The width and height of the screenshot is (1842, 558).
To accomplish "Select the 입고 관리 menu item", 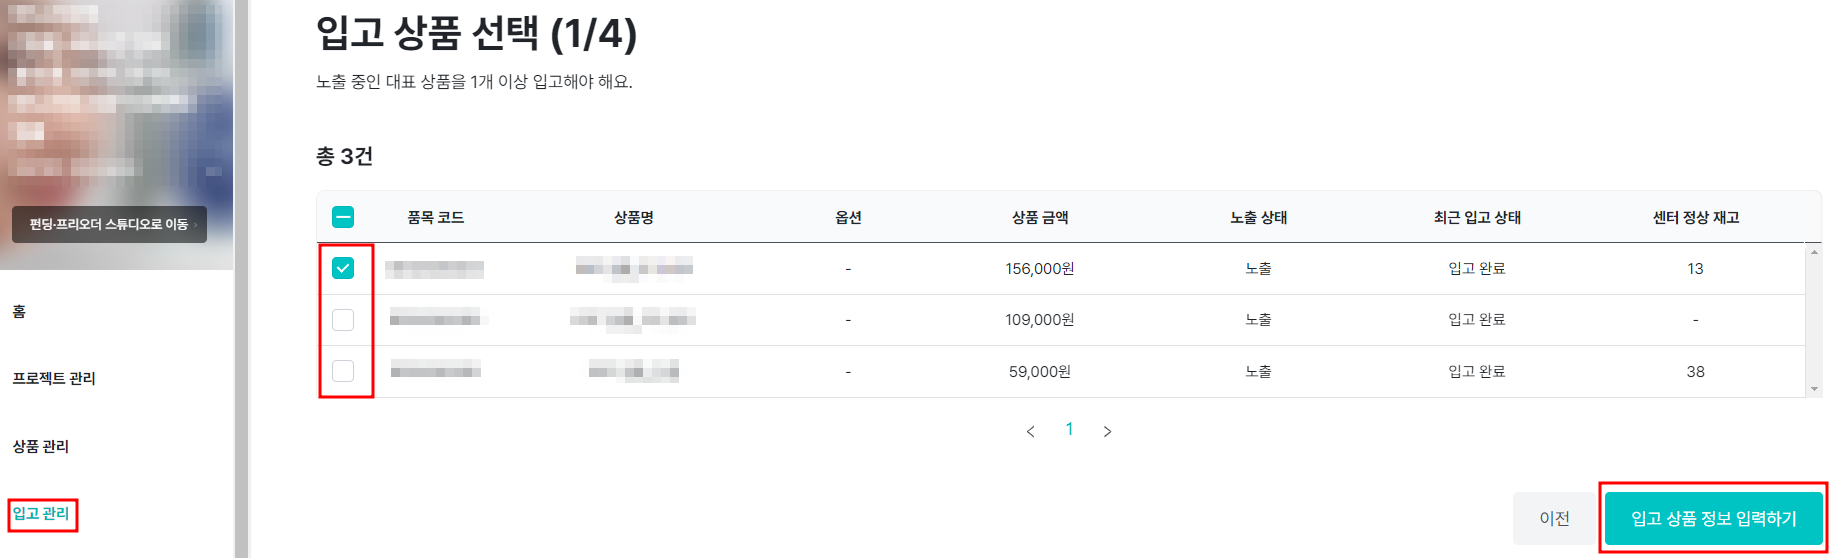I will 41,514.
